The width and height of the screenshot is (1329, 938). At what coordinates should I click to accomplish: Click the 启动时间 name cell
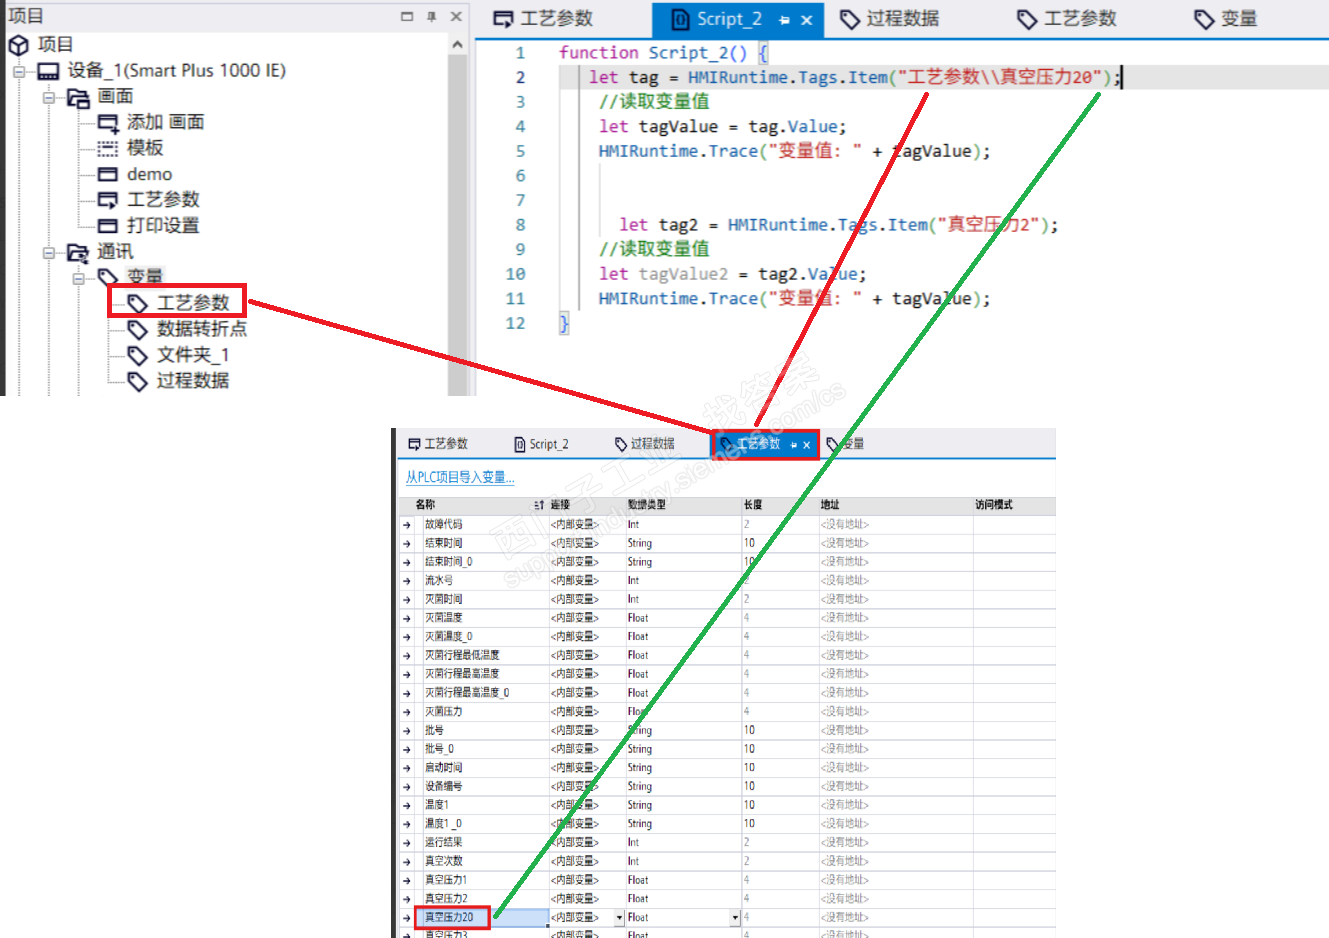482,768
